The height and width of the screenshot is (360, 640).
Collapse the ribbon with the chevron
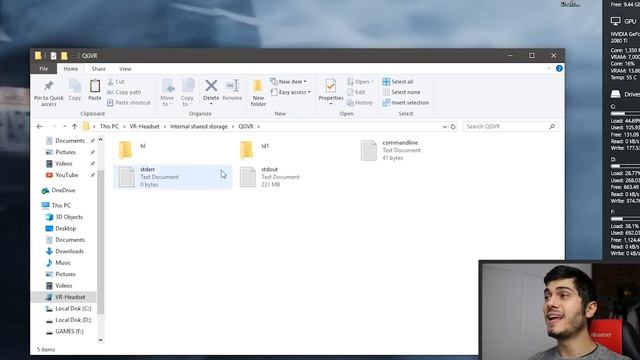coord(549,69)
